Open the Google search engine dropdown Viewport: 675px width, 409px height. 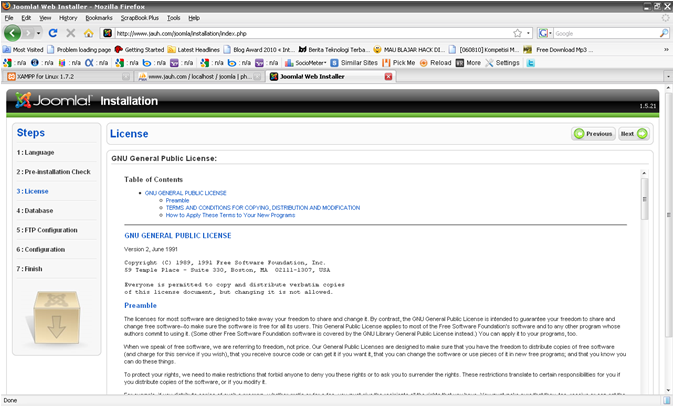click(545, 33)
